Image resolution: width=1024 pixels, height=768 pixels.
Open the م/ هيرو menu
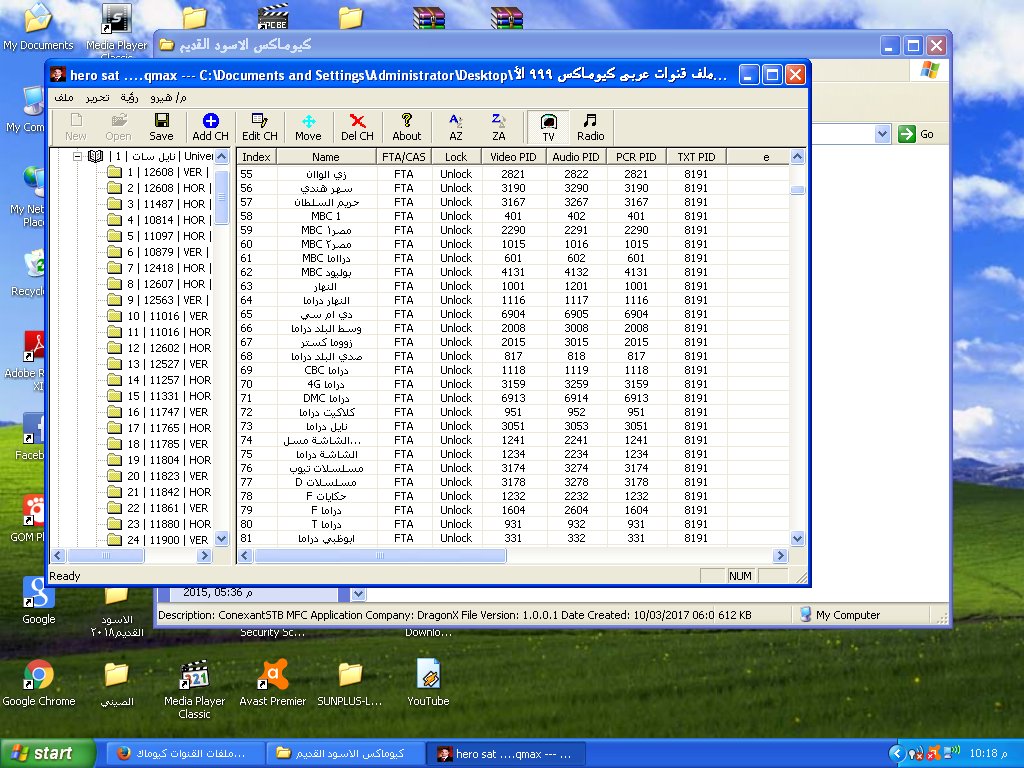click(168, 97)
